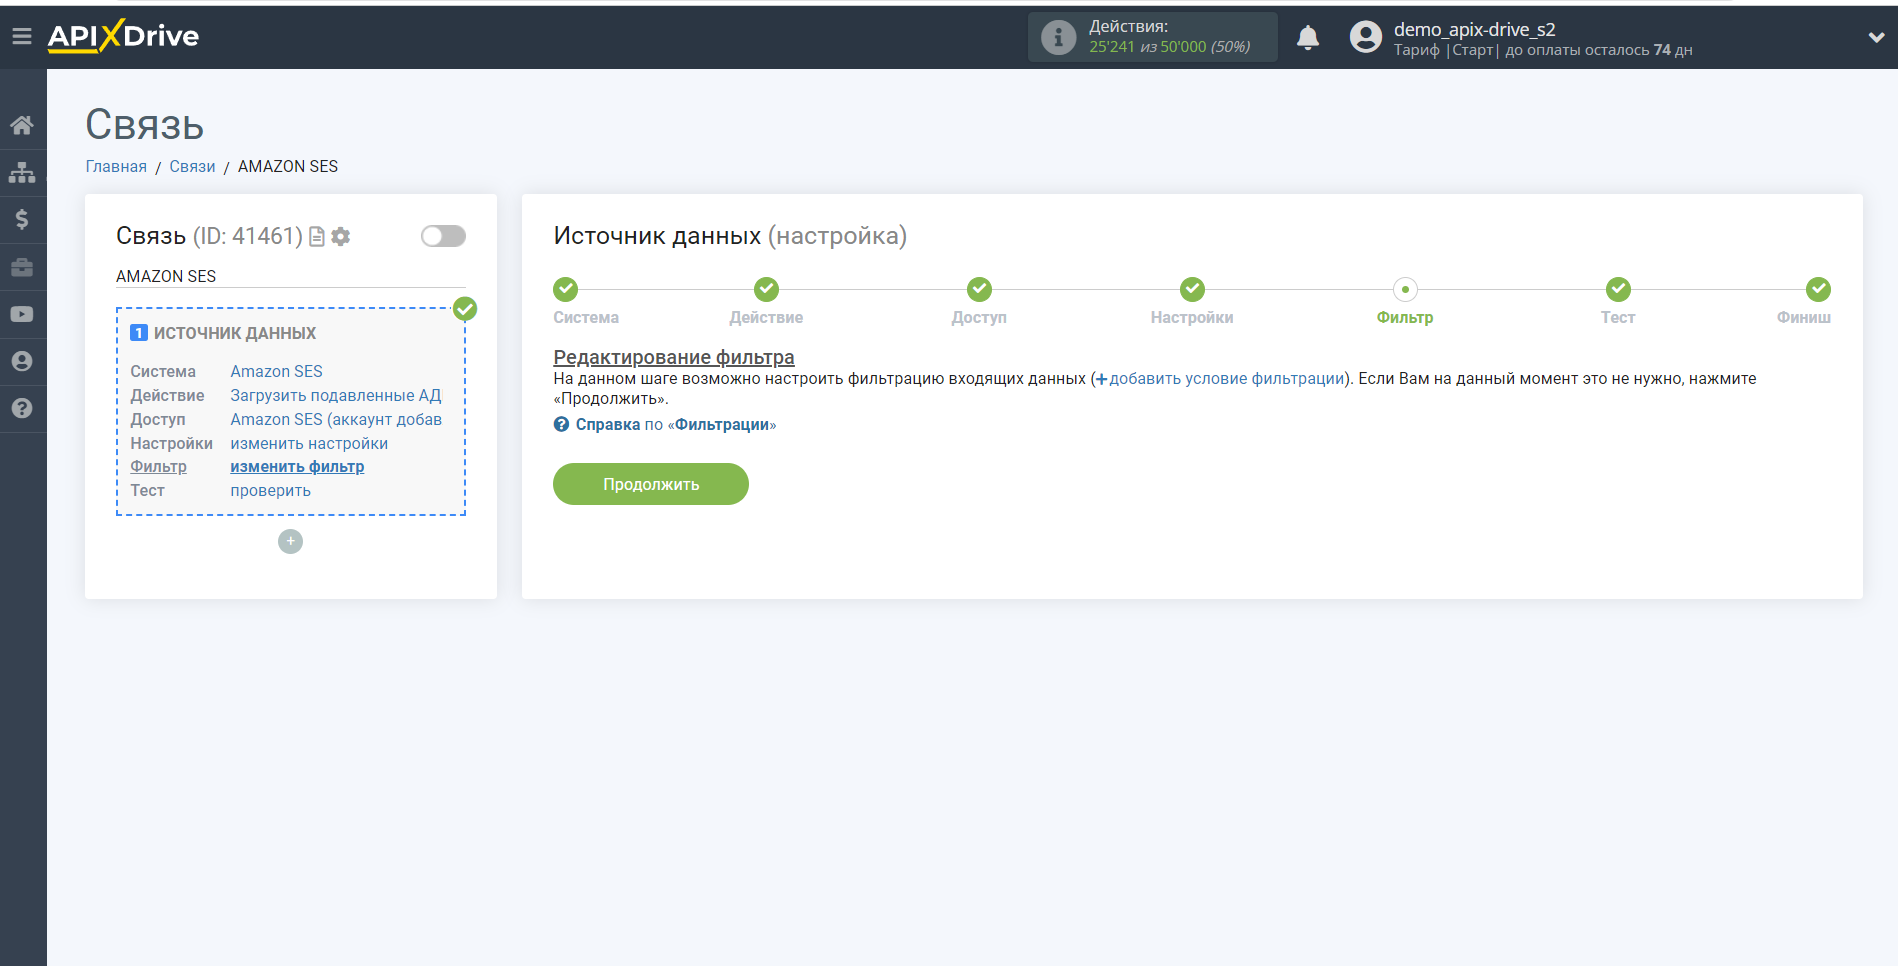The height and width of the screenshot is (966, 1898).
Task: Click the Главная breadcrumb
Action: point(116,167)
